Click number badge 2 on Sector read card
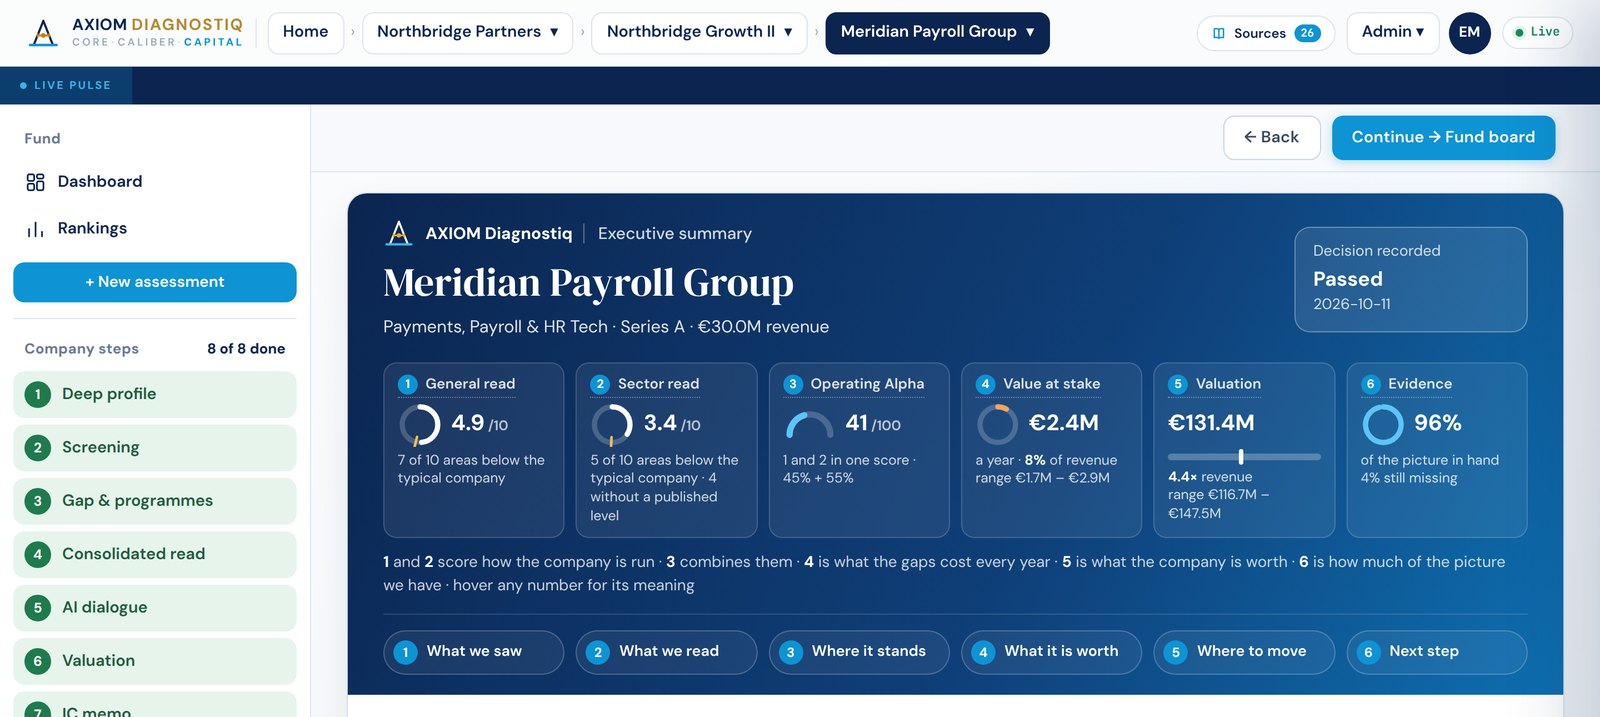Viewport: 1600px width, 717px height. [x=600, y=384]
